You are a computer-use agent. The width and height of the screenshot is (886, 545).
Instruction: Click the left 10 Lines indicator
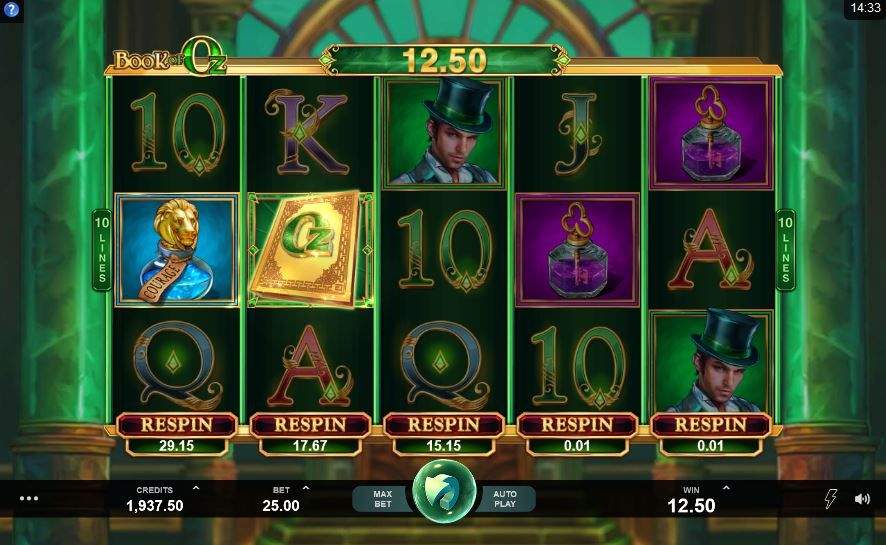(x=102, y=250)
